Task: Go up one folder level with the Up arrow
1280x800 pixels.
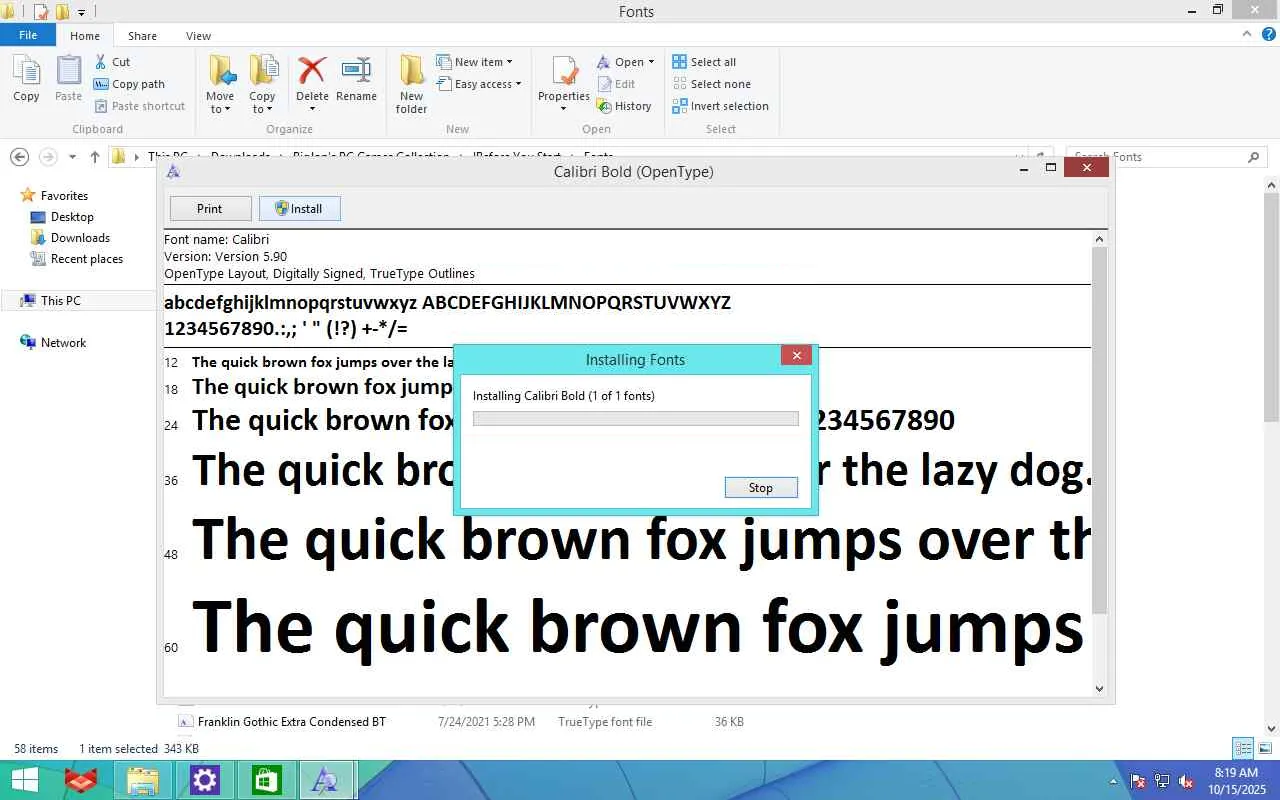Action: [95, 157]
